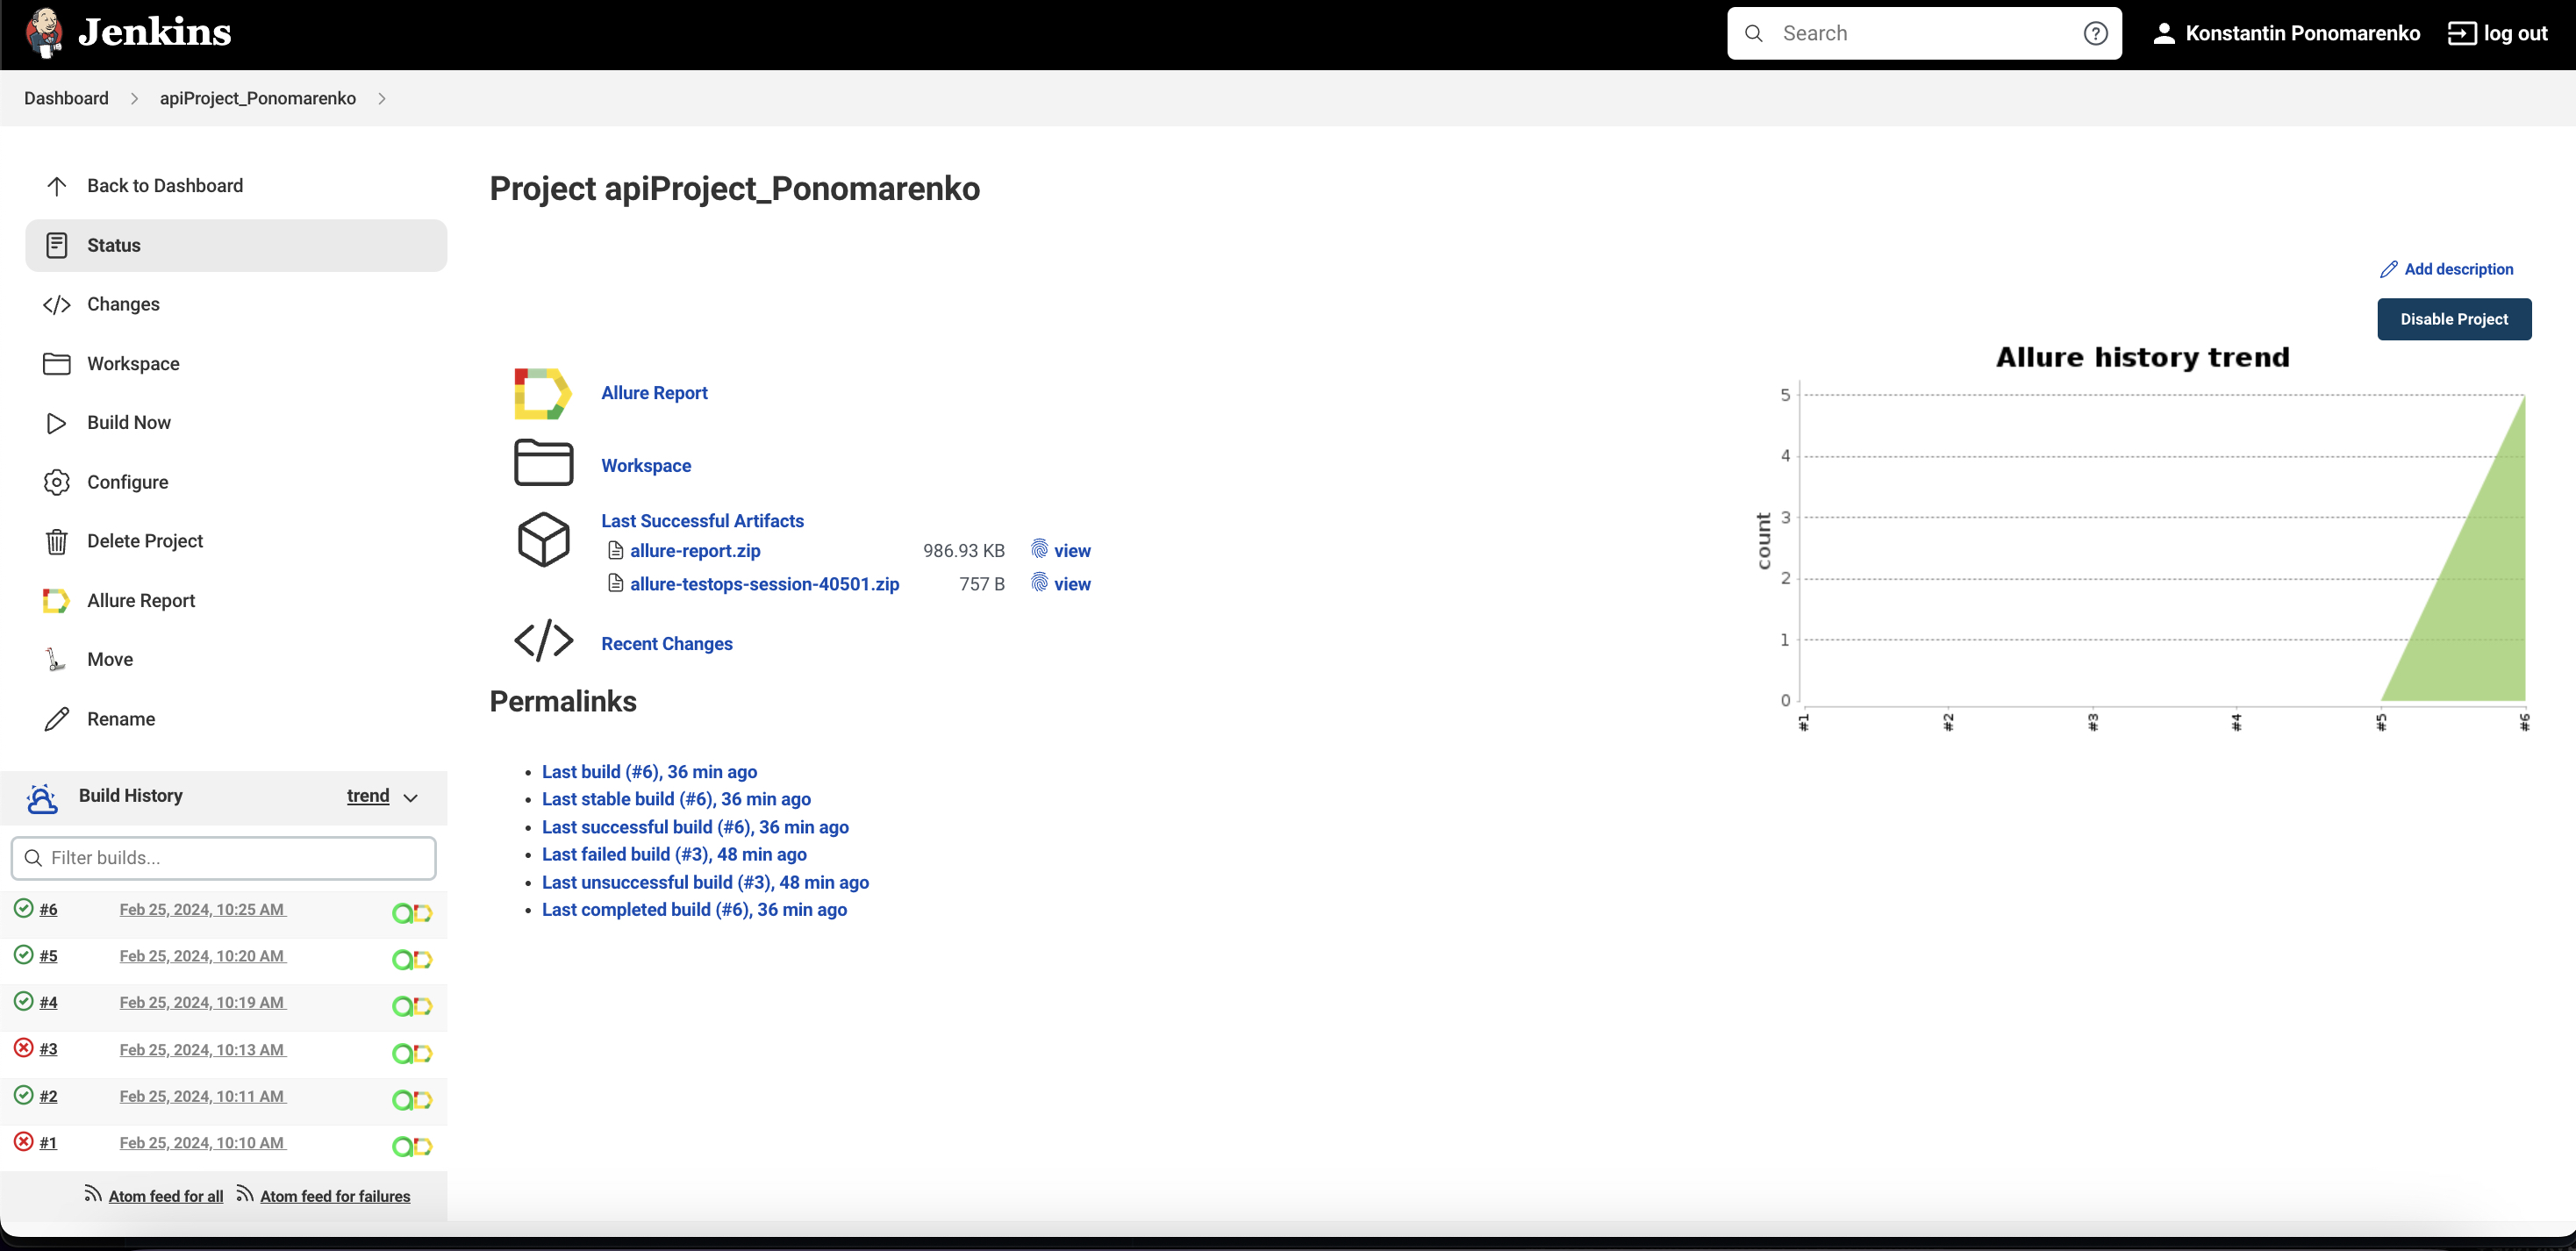Expand the breadcrumb apiProject_Ponomarenko arrow
2576x1251 pixels.
coord(381,98)
